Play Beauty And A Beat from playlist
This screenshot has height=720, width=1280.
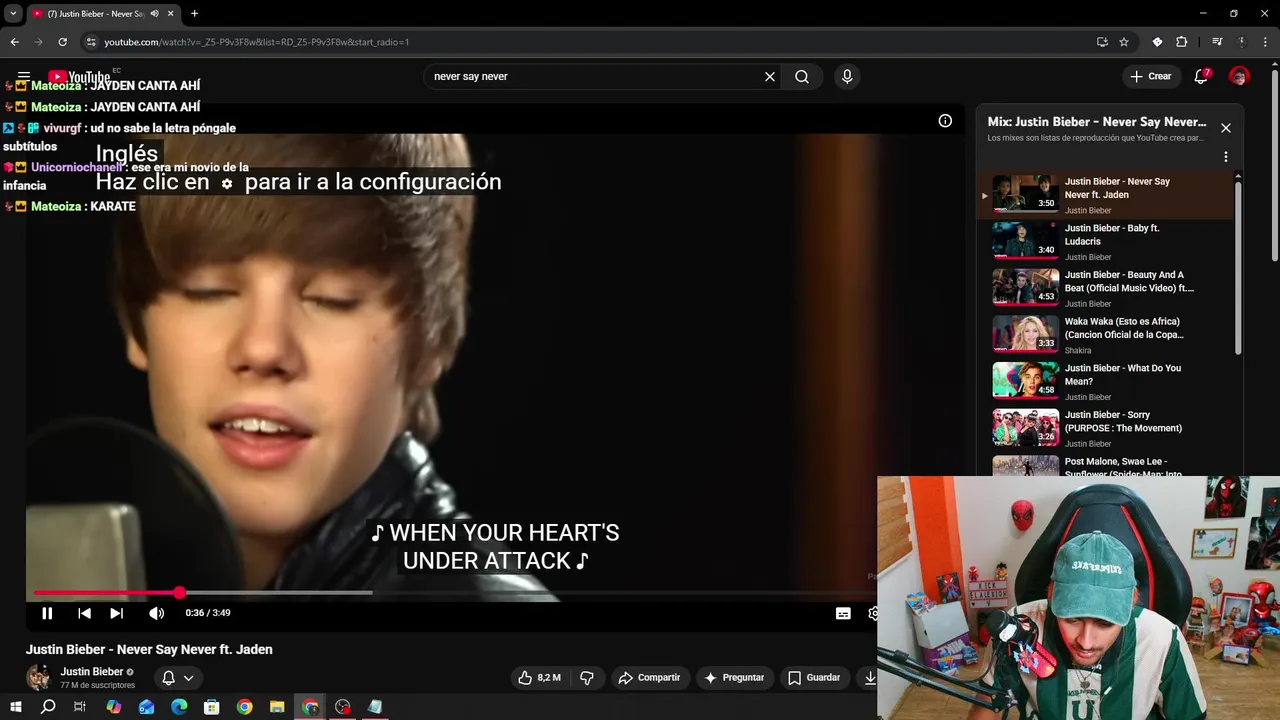pos(1106,288)
